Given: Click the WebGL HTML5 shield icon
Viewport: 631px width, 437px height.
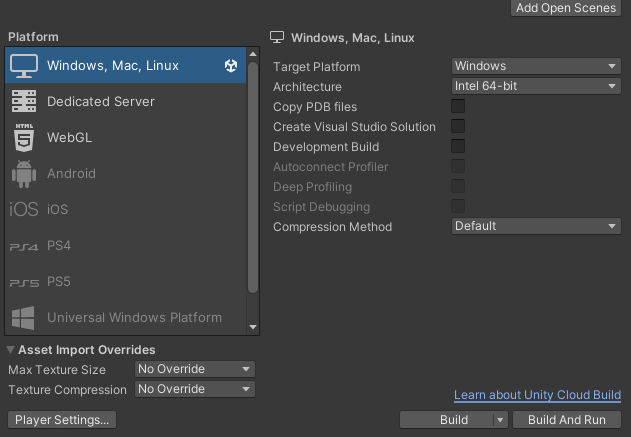Looking at the screenshot, I should (24, 137).
